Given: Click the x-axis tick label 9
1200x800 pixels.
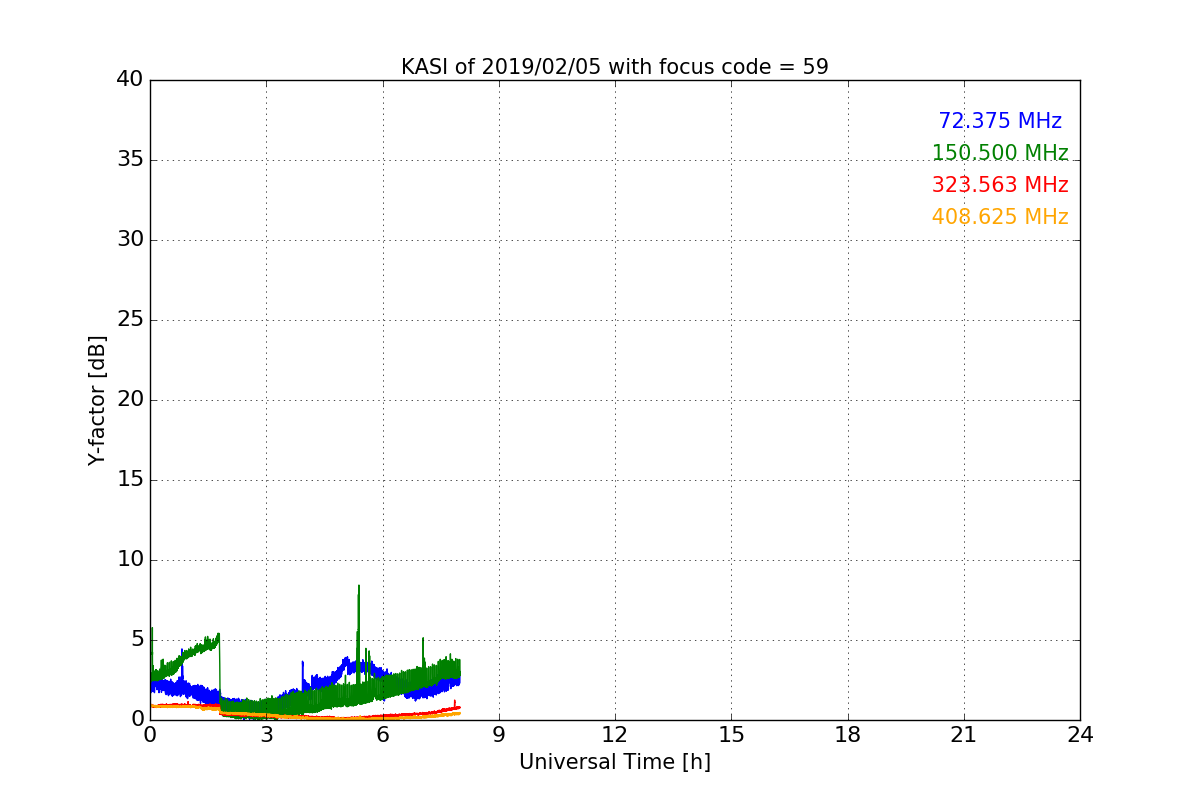Looking at the screenshot, I should coord(499,735).
